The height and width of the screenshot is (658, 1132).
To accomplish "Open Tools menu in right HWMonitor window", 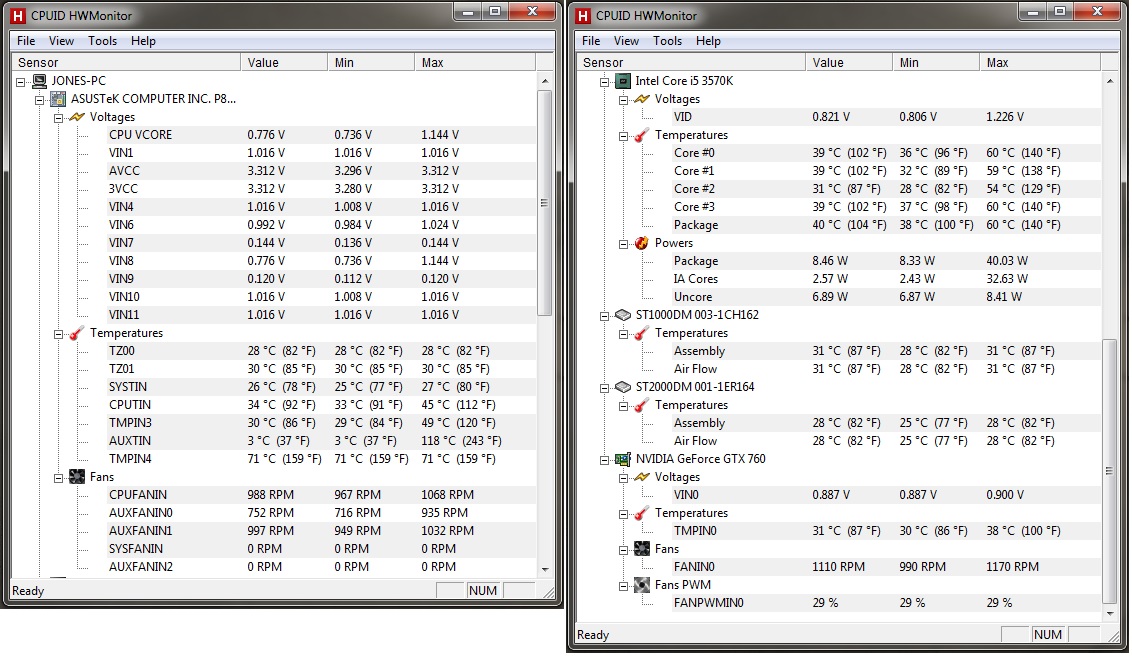I will point(668,41).
